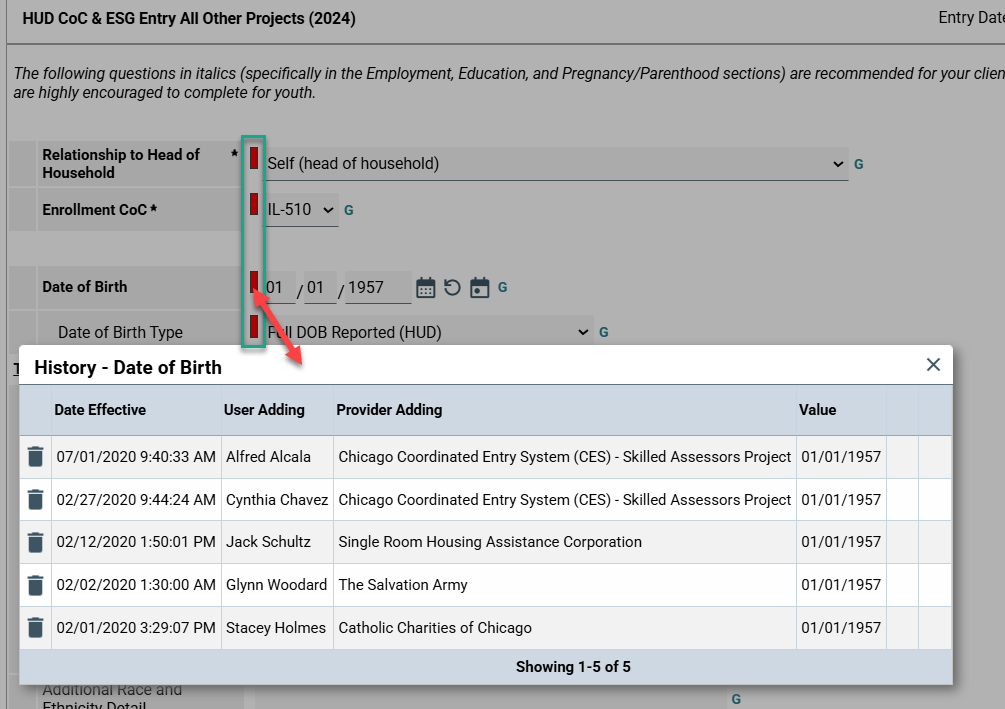
Task: Open the Relationship to Head of Household dropdown
Action: tap(555, 164)
